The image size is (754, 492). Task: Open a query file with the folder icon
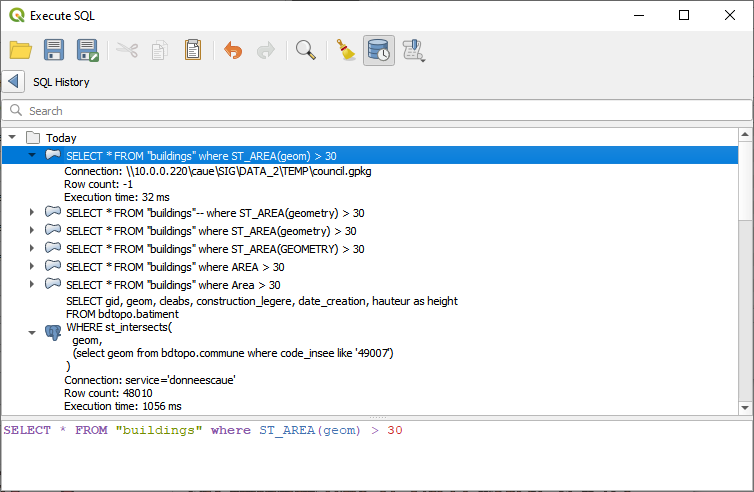click(x=20, y=50)
